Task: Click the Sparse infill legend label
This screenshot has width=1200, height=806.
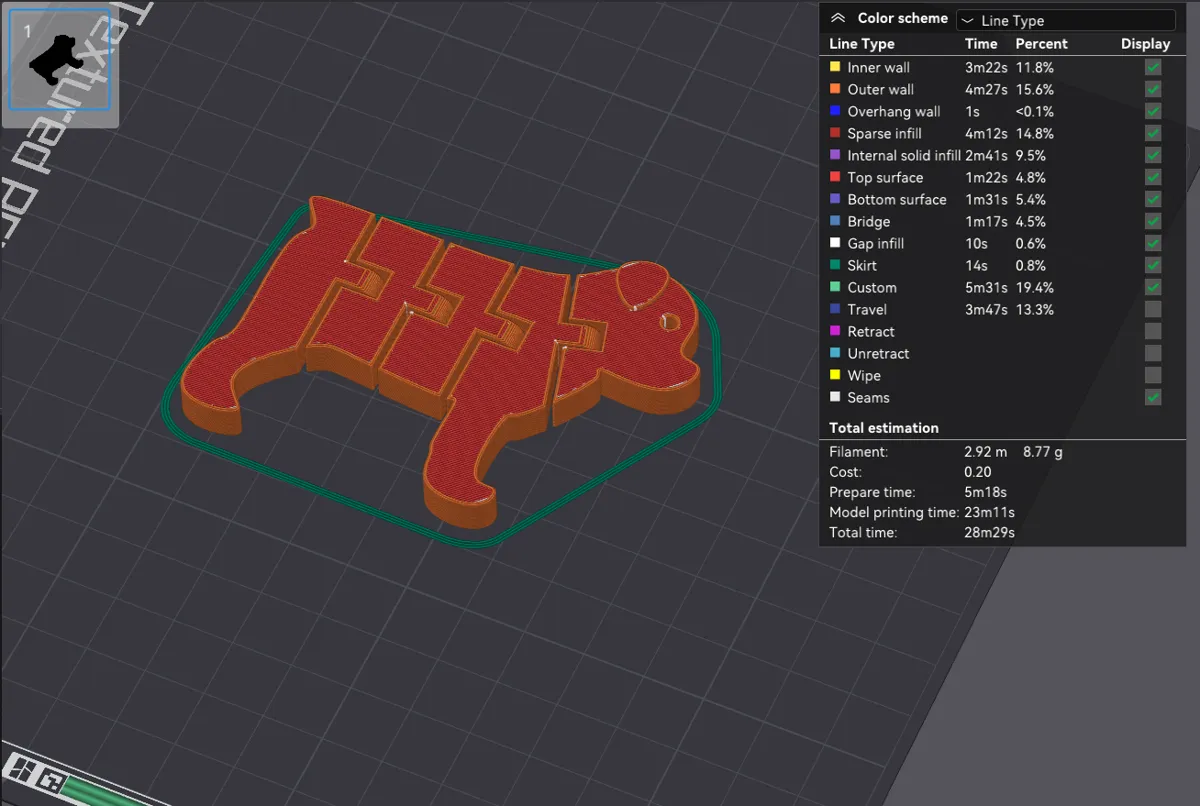Action: (x=884, y=133)
